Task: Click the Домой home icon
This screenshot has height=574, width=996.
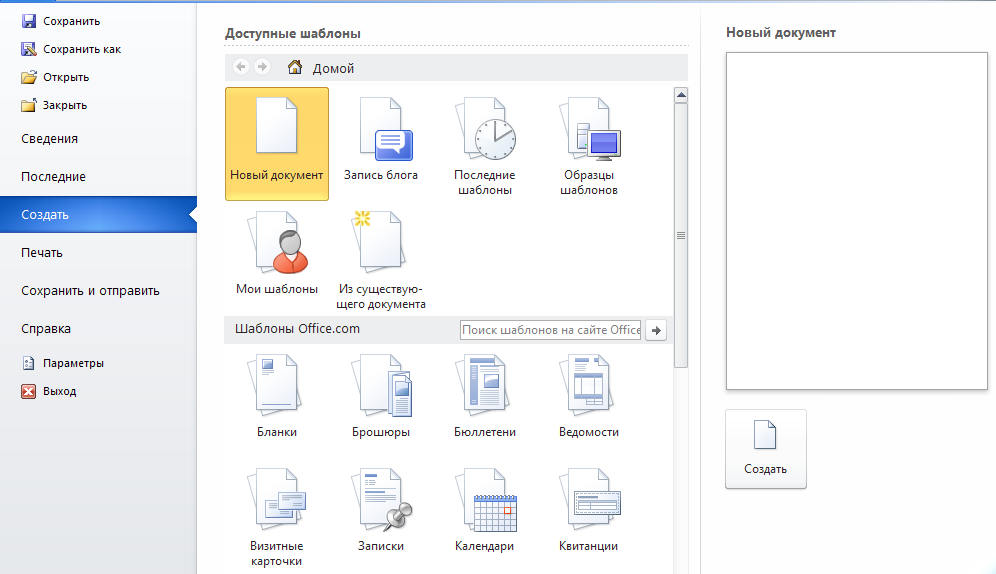Action: click(x=295, y=67)
